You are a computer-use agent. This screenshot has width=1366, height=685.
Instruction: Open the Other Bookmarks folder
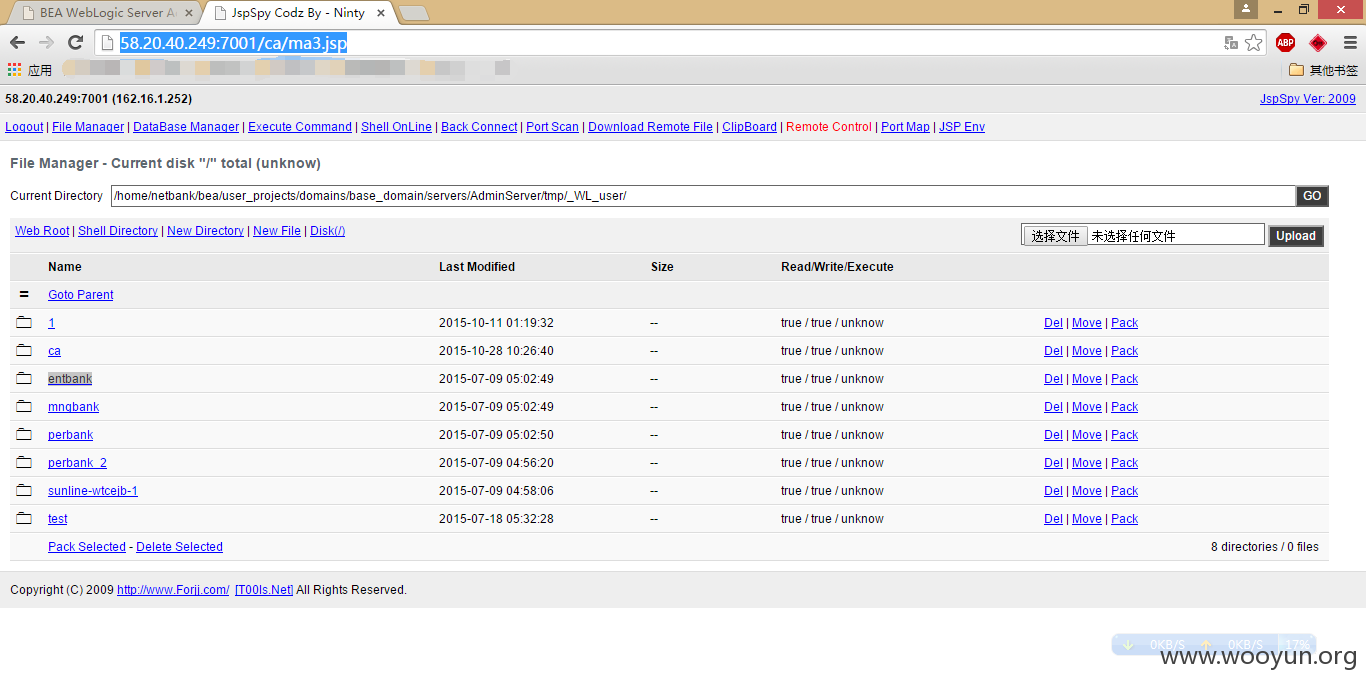coord(1322,70)
